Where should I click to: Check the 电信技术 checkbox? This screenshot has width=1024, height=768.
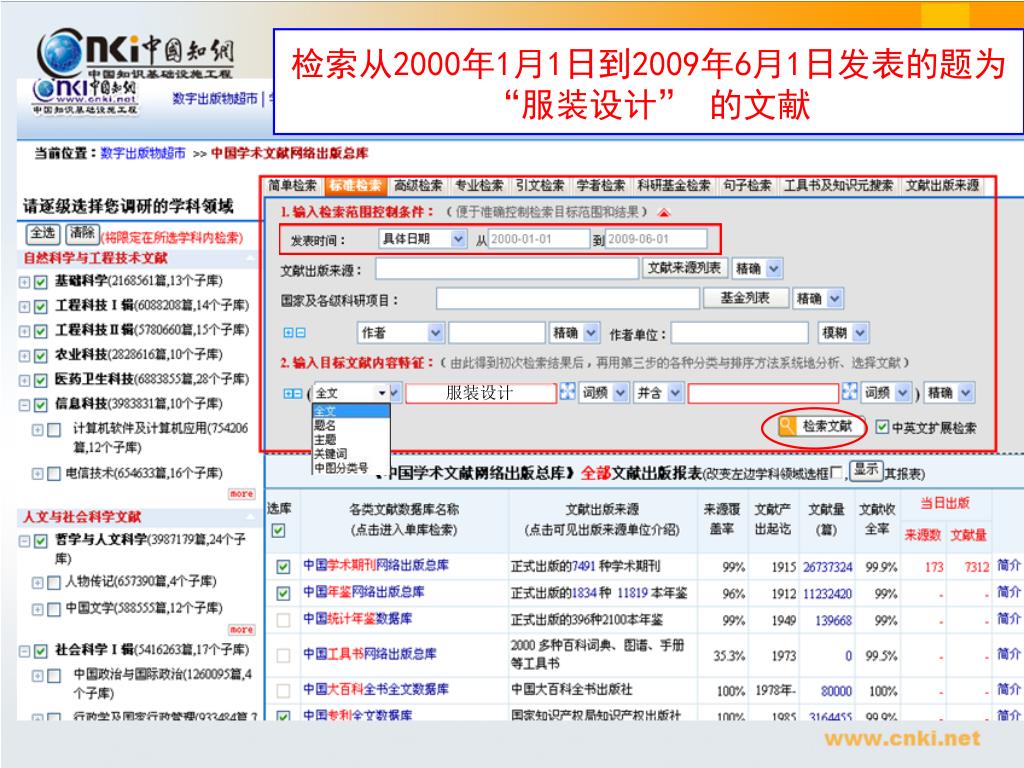click(55, 474)
